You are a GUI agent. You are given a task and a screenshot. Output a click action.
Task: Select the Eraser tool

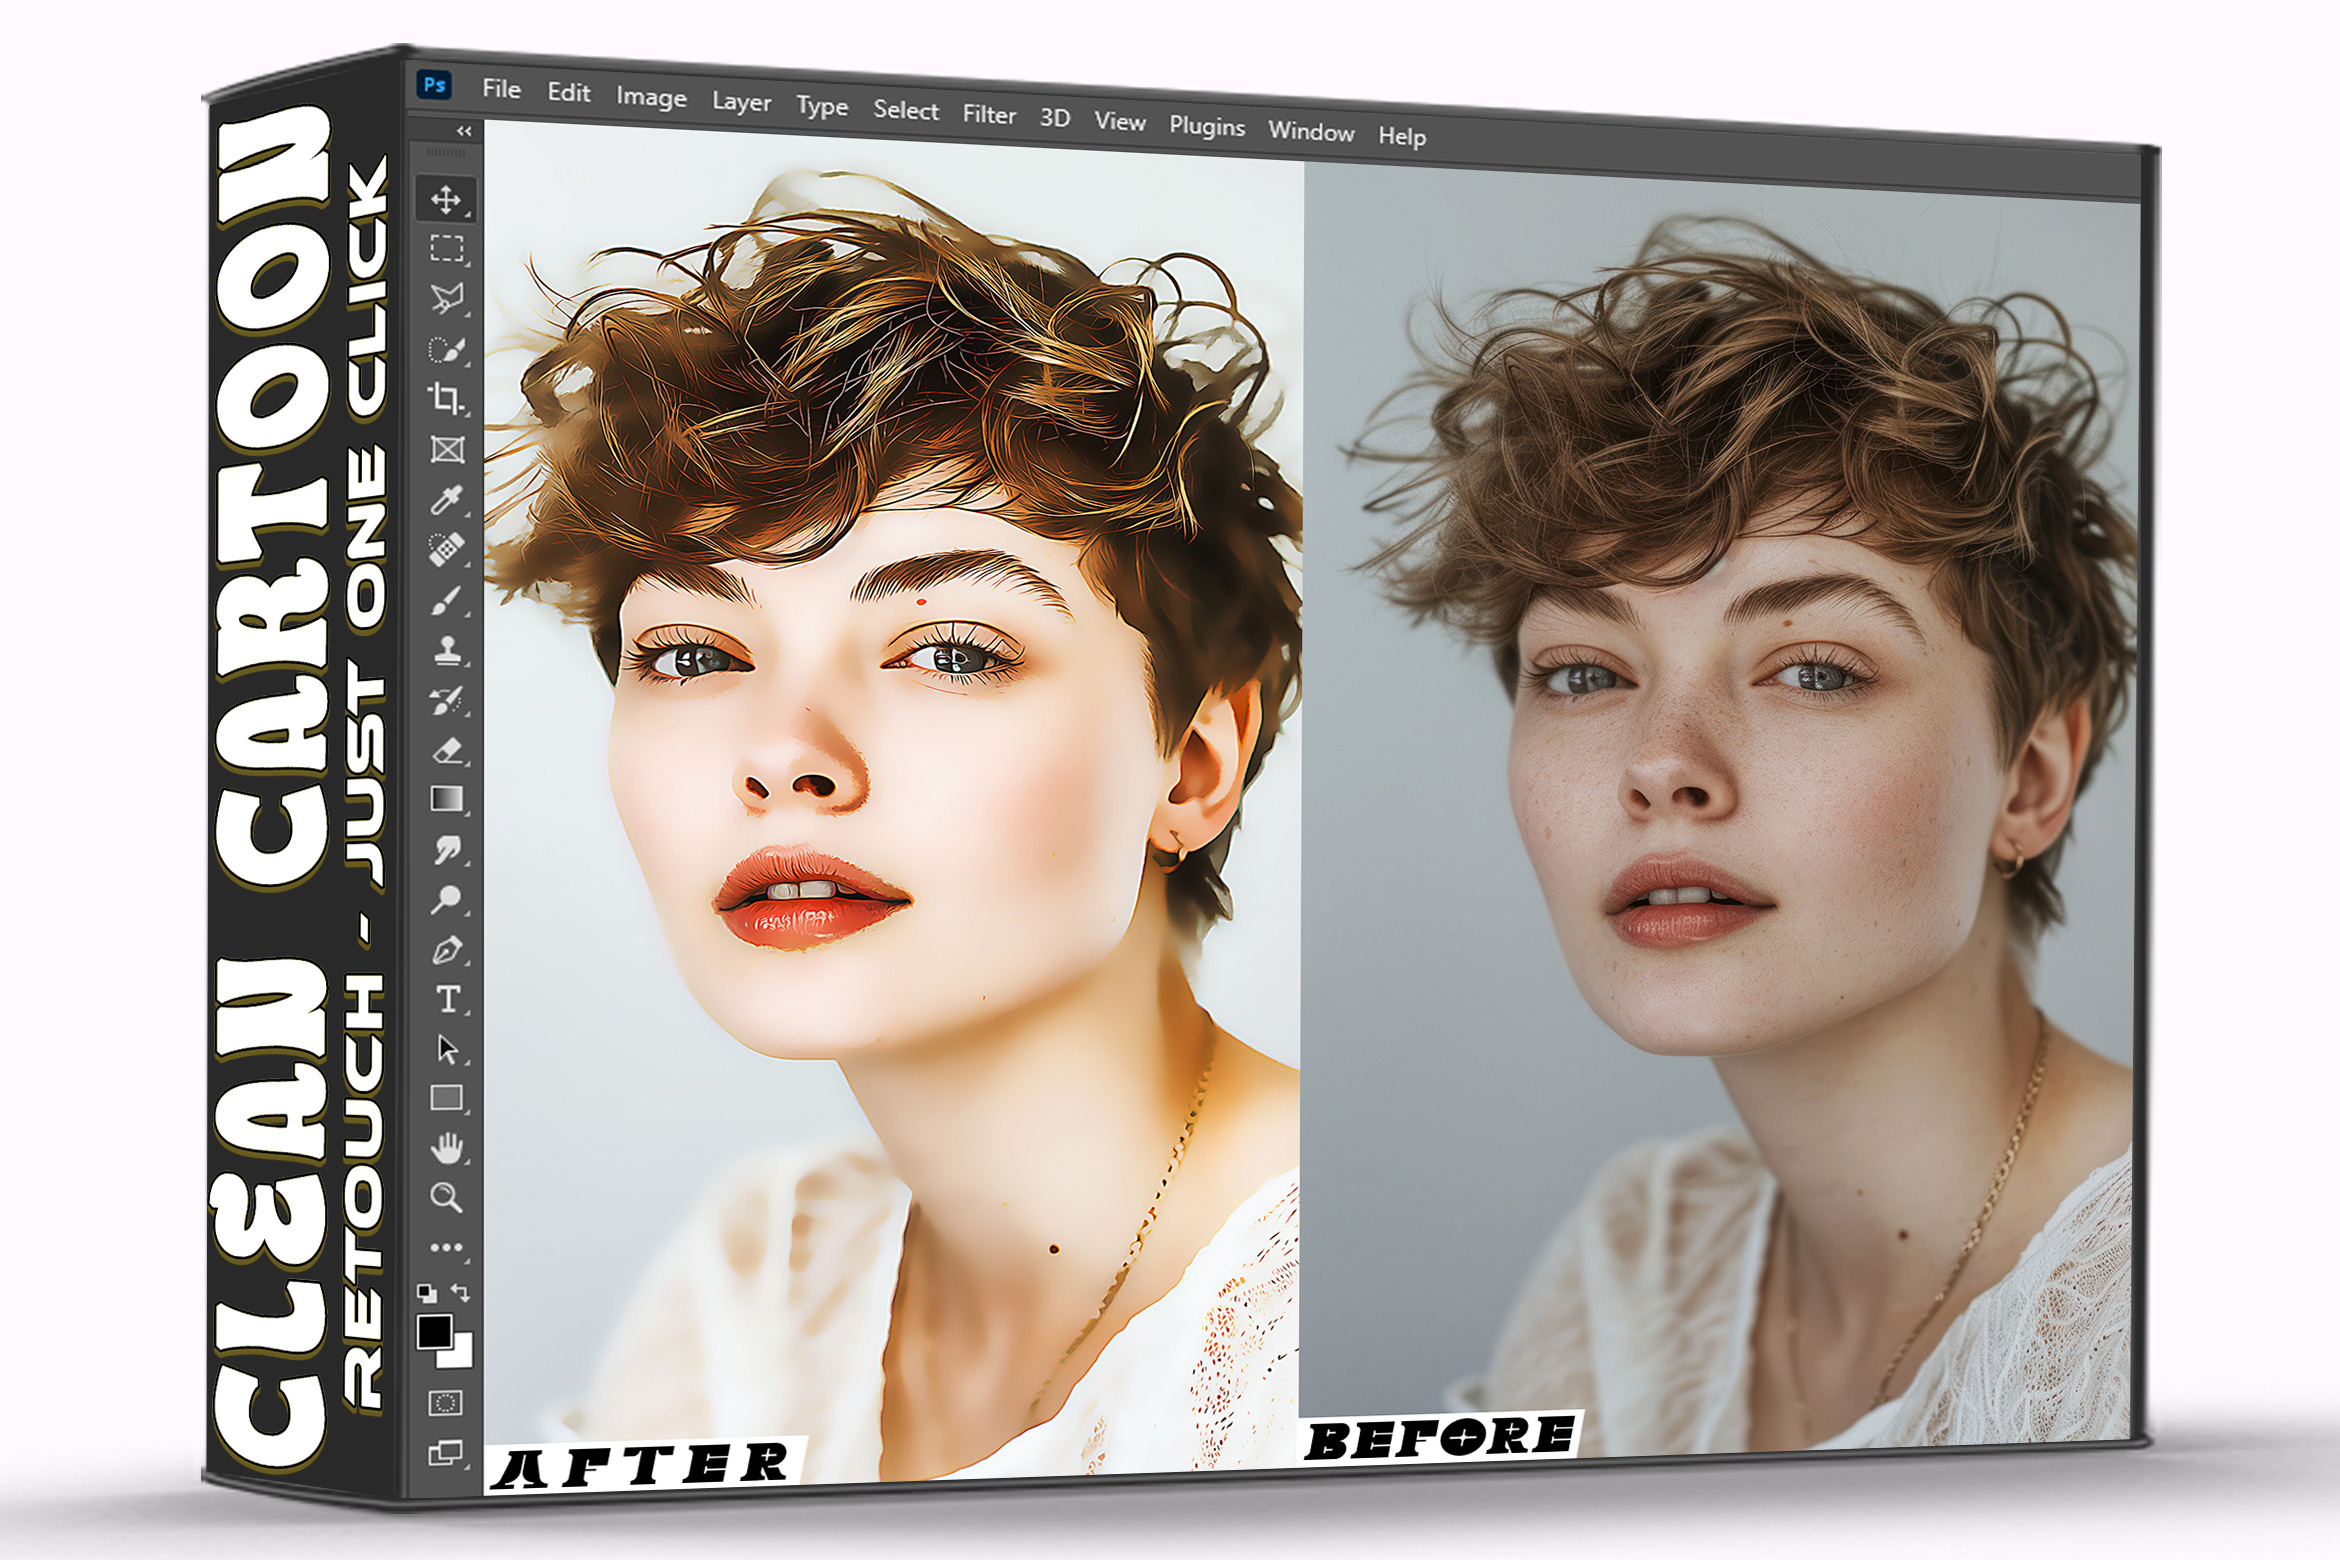pos(447,750)
